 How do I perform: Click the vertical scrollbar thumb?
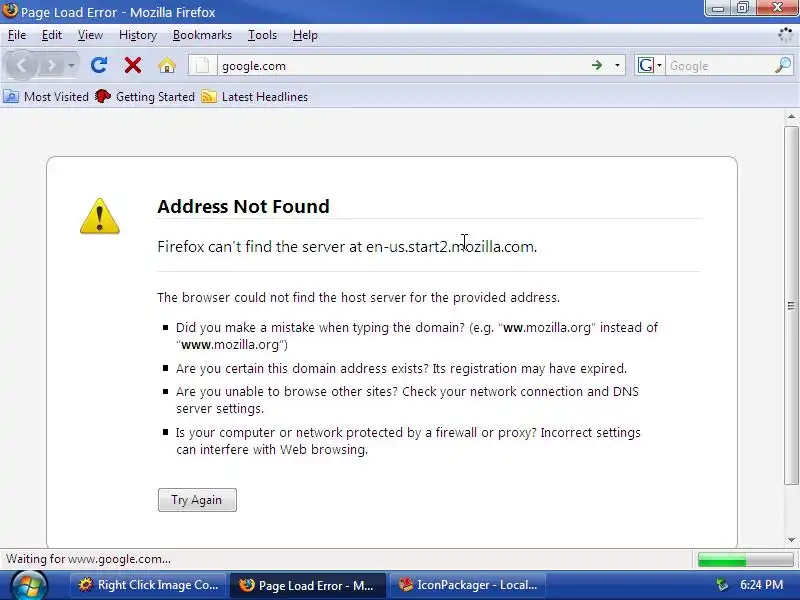(791, 305)
